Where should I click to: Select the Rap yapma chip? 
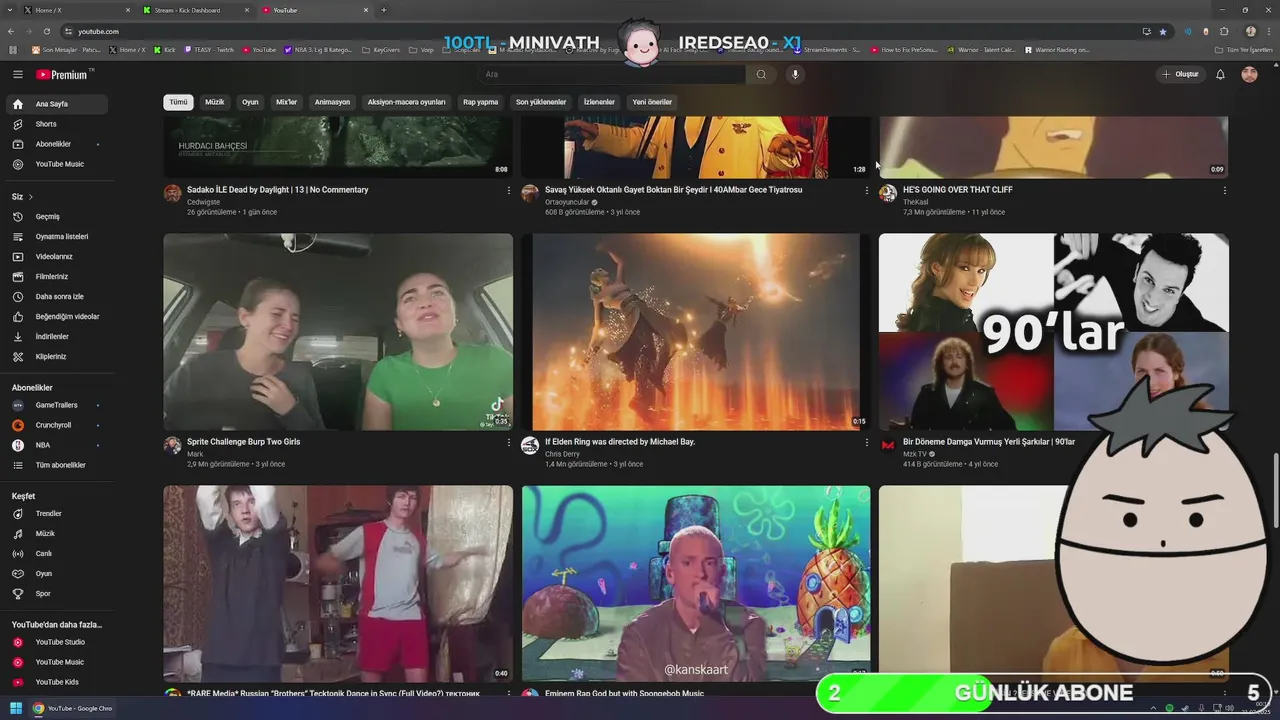click(480, 102)
